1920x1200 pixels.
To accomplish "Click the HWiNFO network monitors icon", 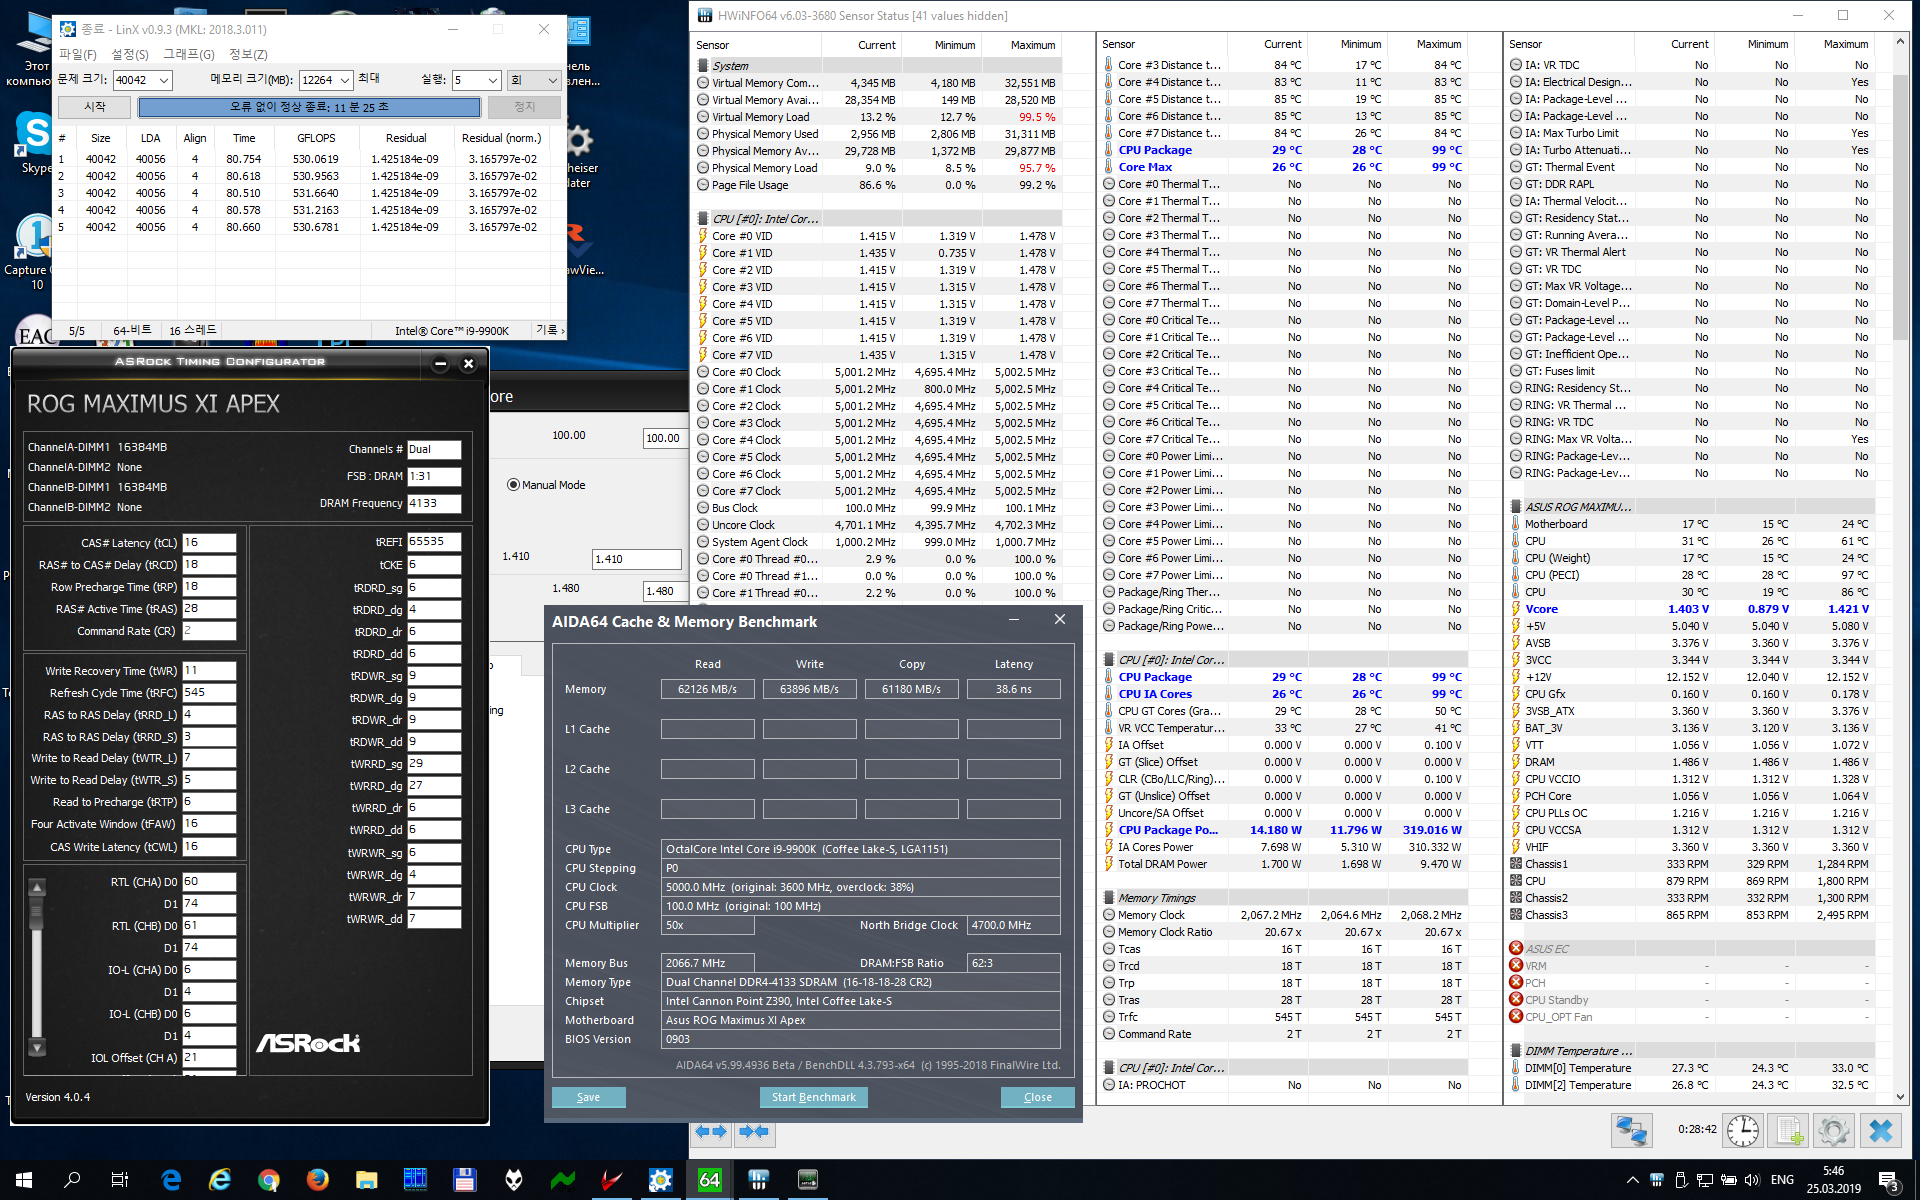I will coord(1631,1131).
